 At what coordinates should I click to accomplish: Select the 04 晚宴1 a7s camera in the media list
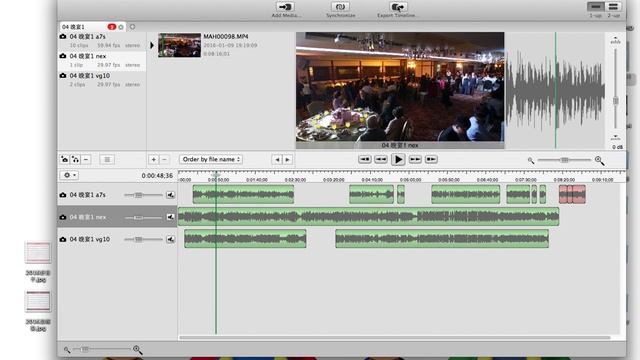102,40
